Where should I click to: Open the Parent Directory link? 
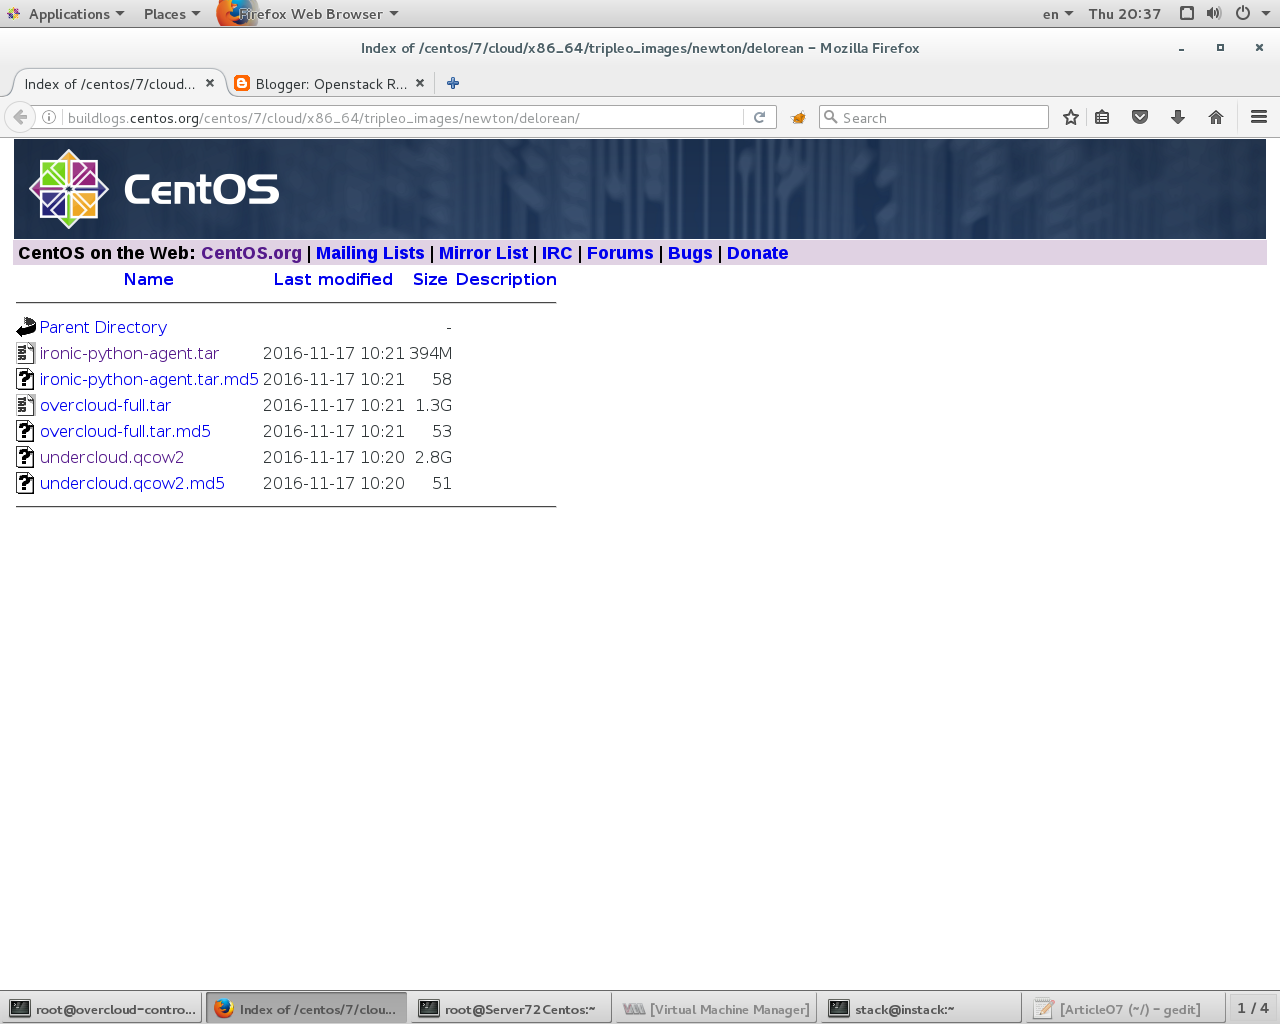(103, 327)
